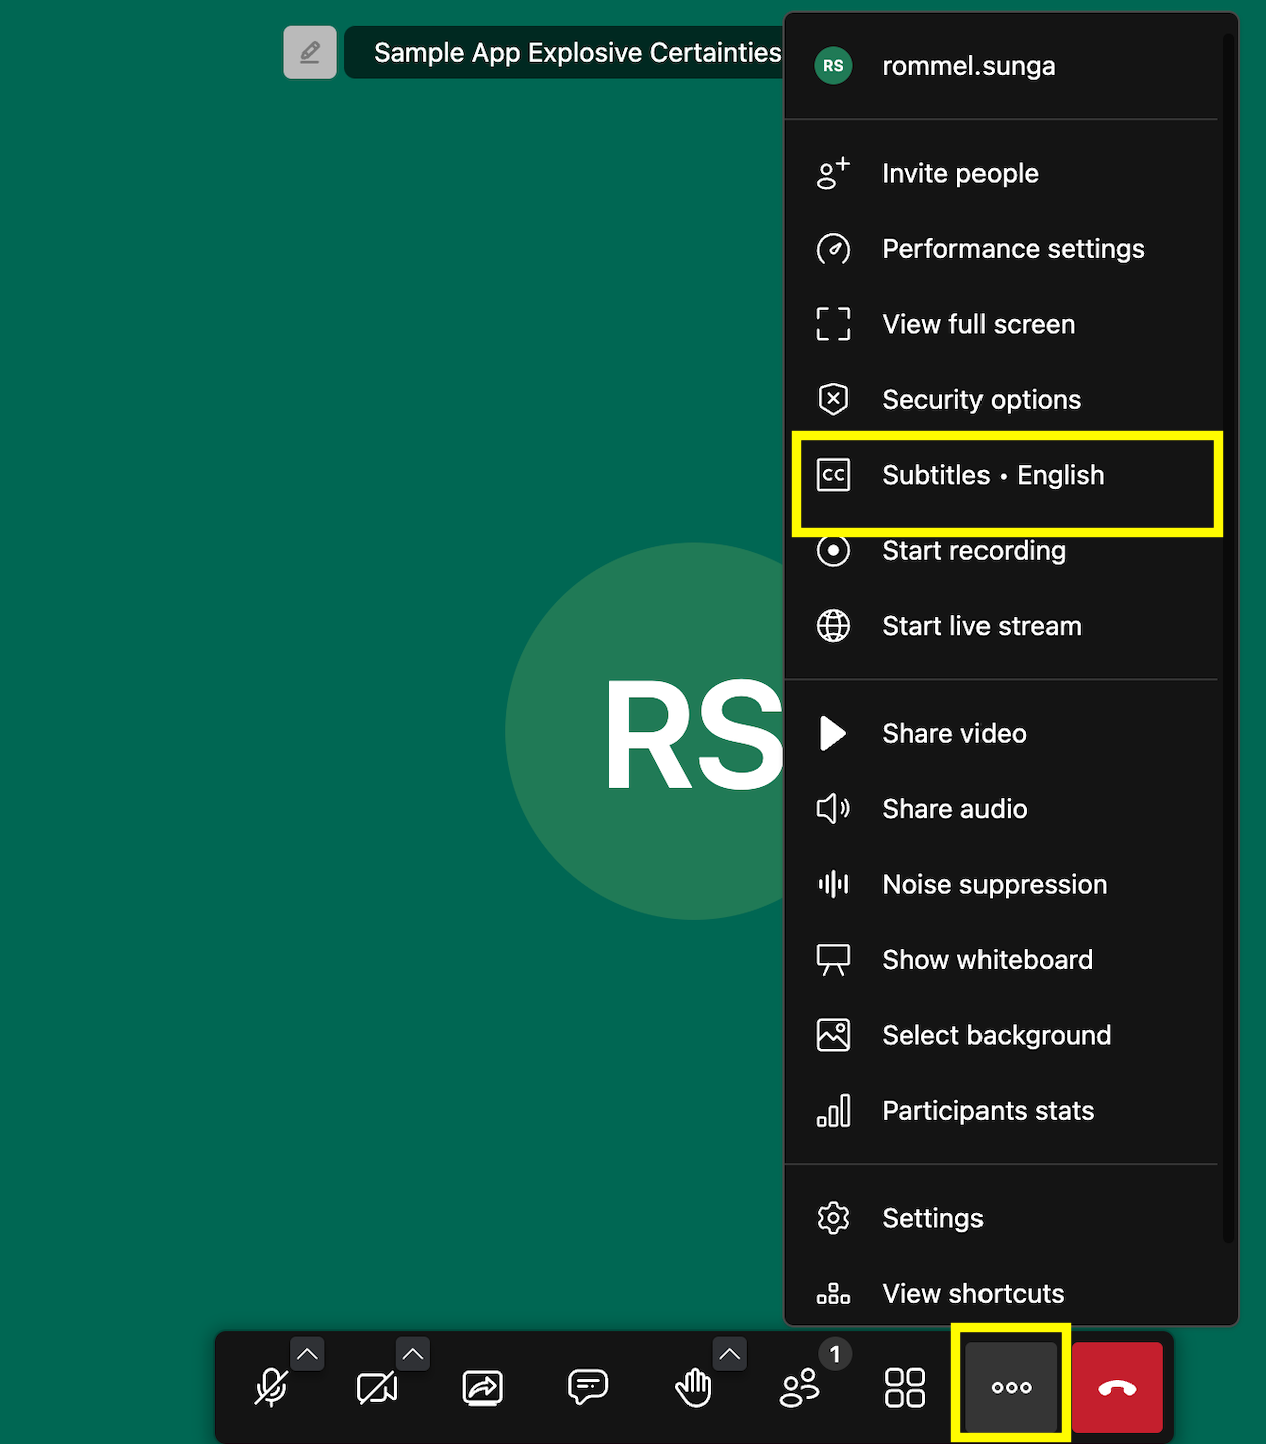Open the chat panel
This screenshot has height=1444, width=1266.
click(x=588, y=1388)
